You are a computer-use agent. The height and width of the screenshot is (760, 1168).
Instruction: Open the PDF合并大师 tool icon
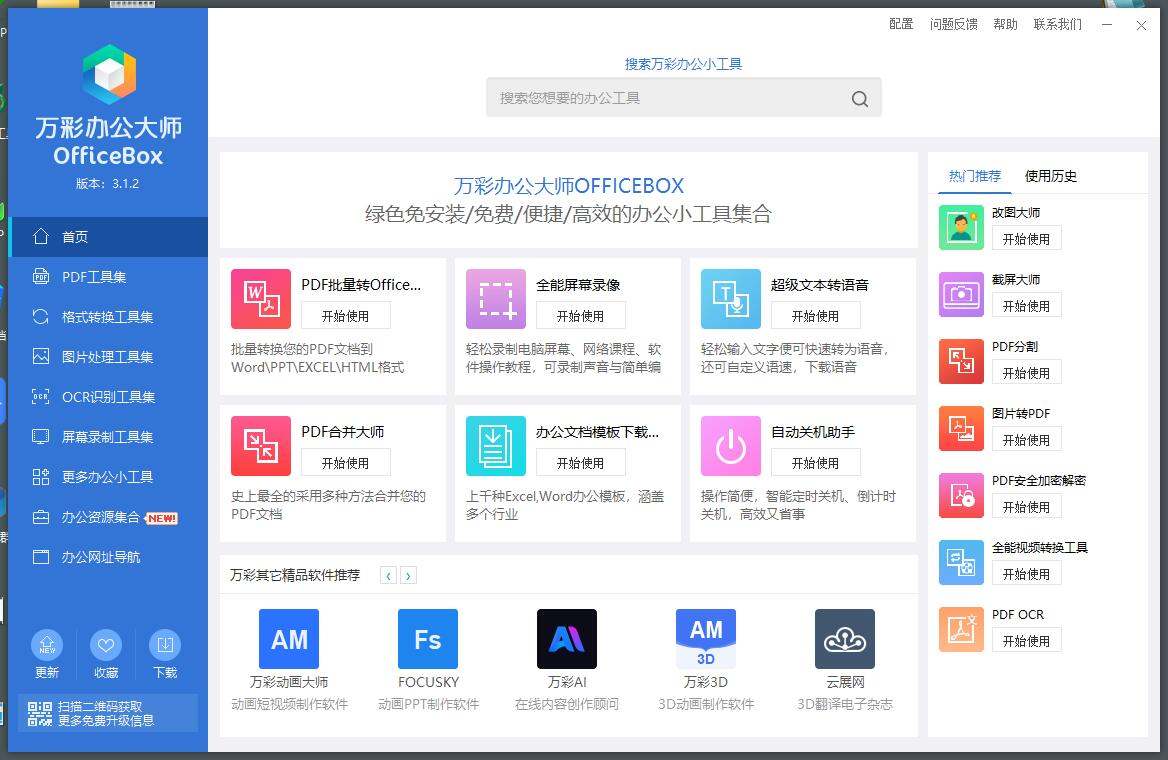(x=261, y=446)
